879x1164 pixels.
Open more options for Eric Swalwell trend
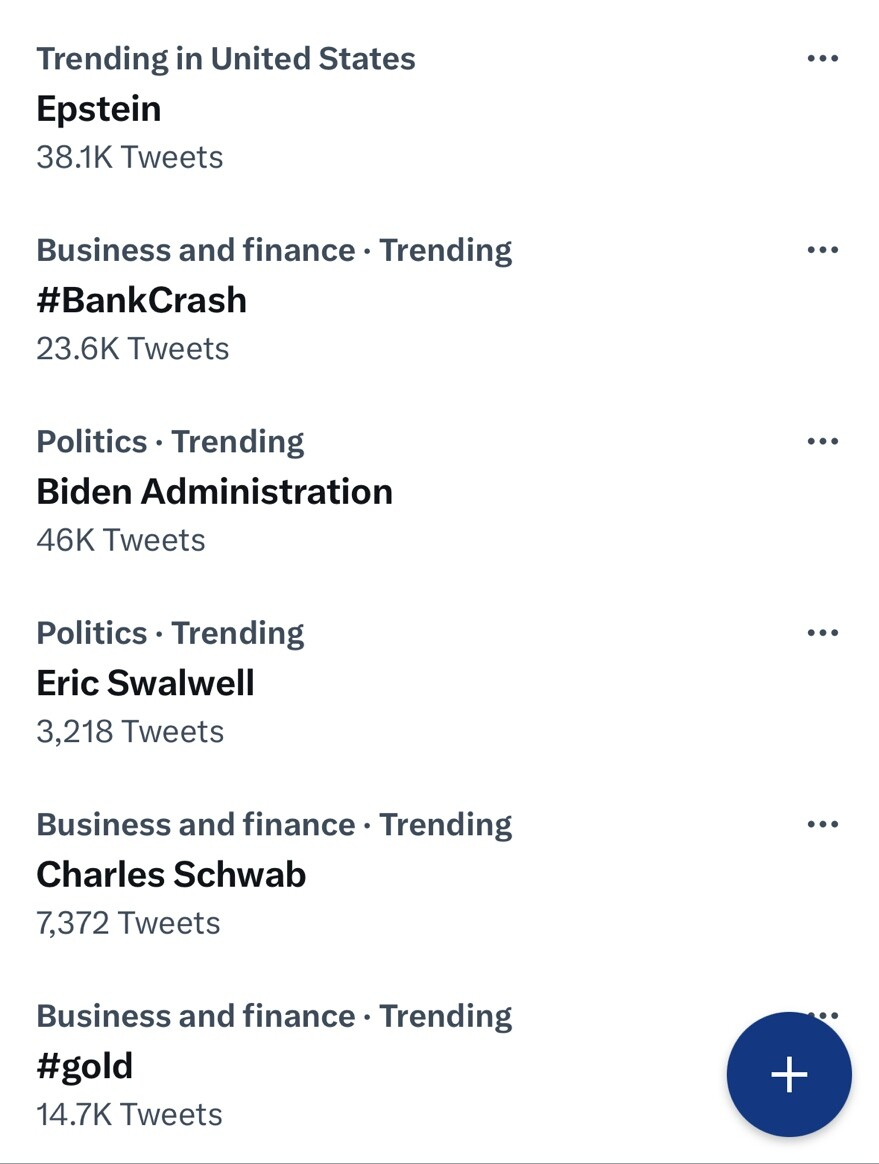tap(823, 632)
